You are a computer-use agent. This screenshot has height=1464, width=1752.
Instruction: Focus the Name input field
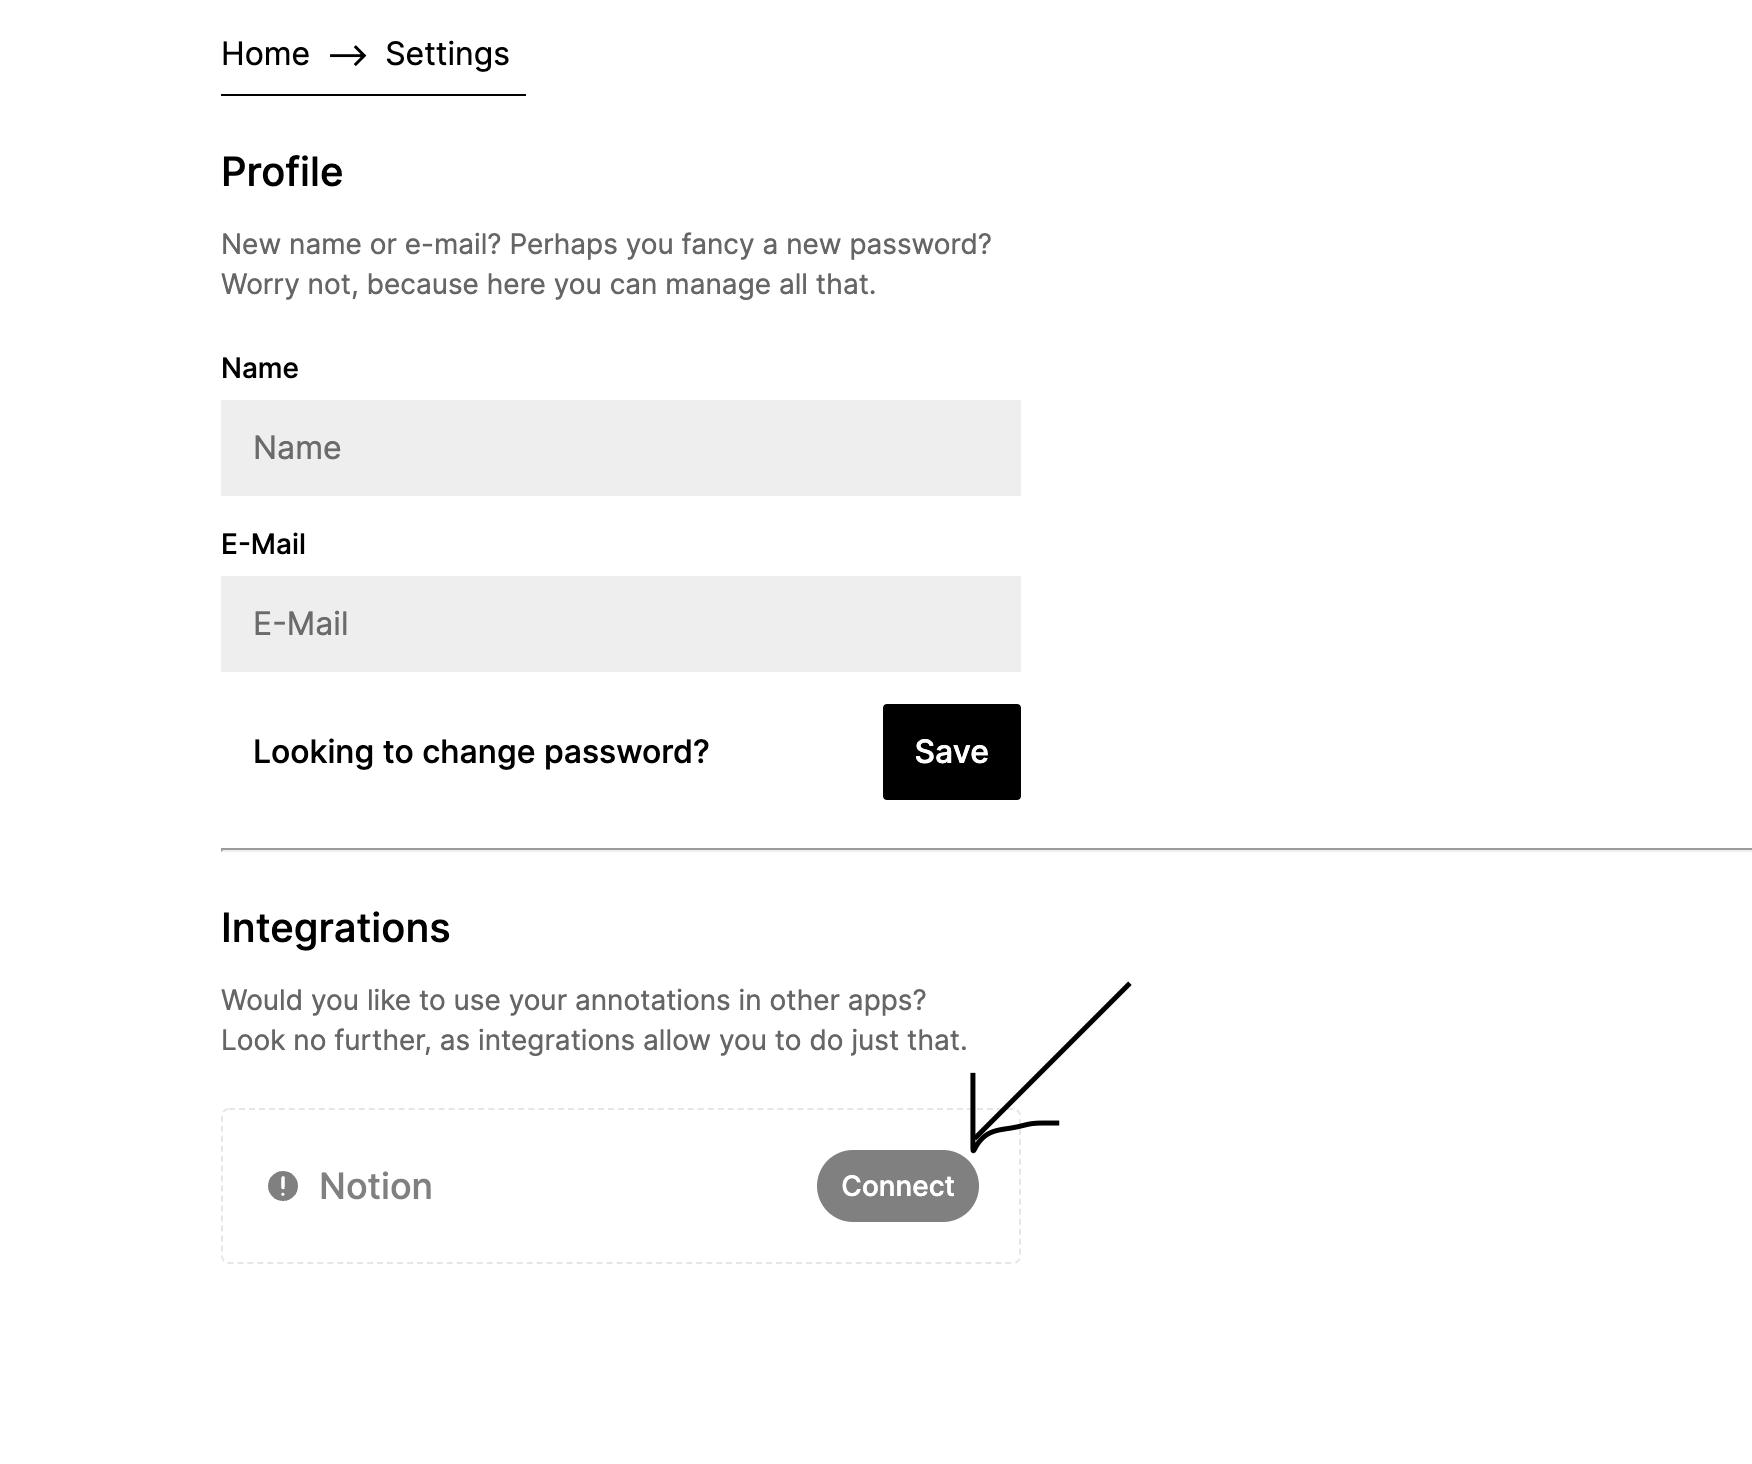coord(620,448)
